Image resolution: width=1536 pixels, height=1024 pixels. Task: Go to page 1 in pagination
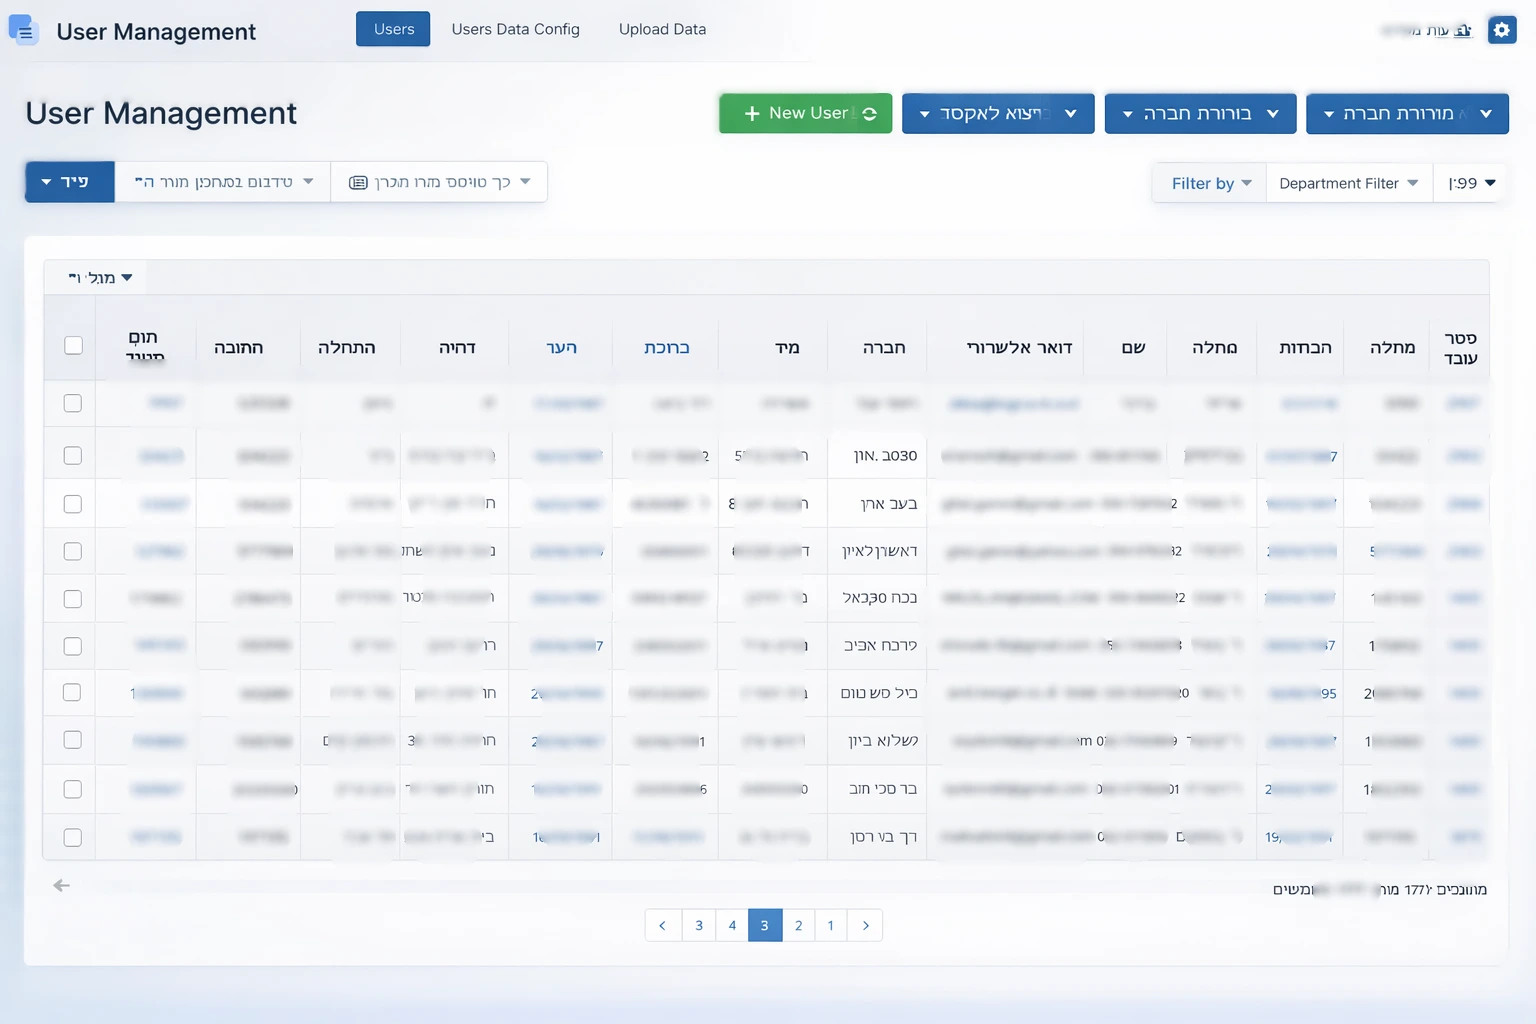pos(830,925)
